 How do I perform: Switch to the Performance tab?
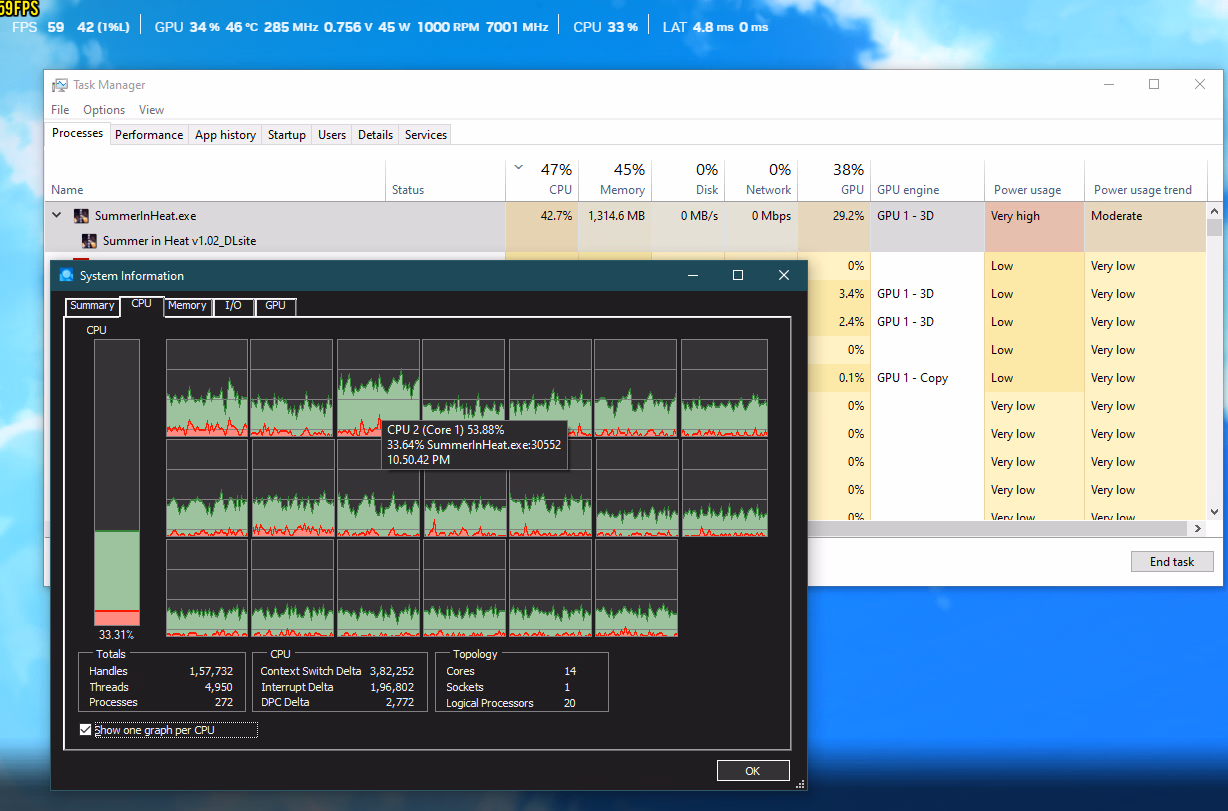tap(149, 135)
